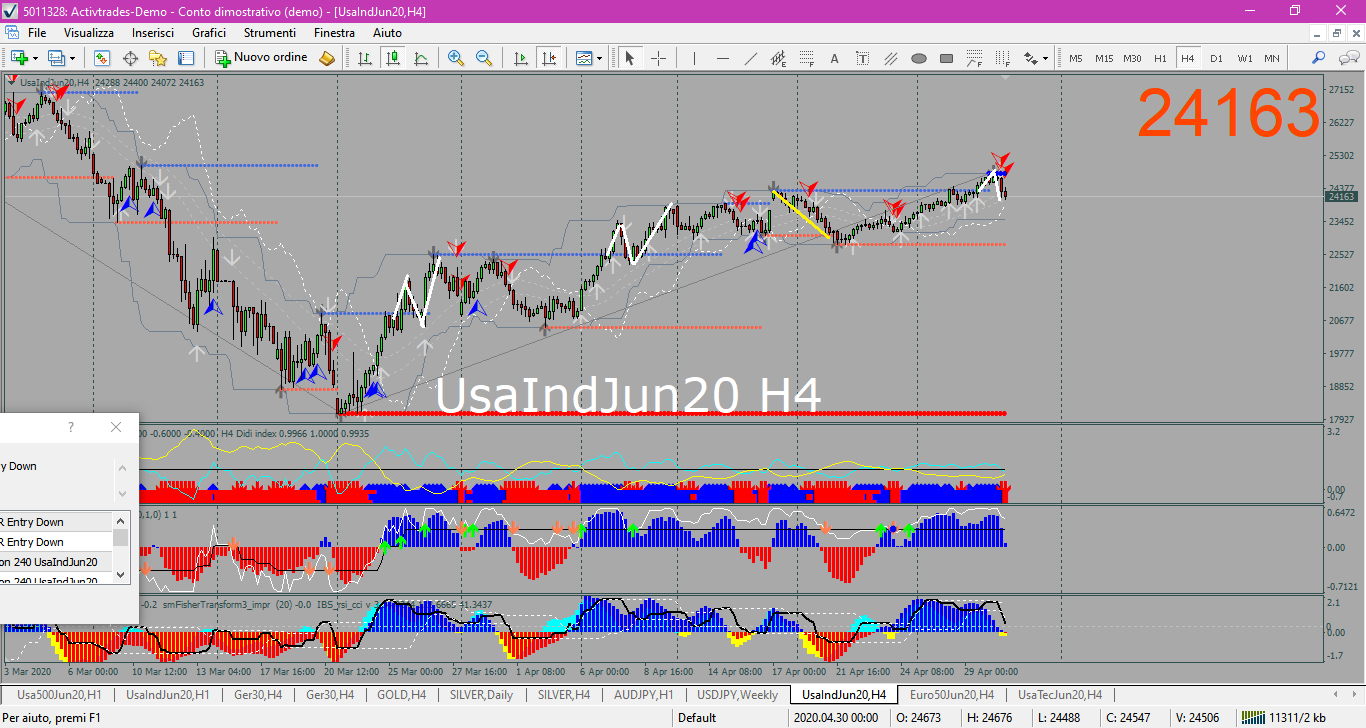Image resolution: width=1366 pixels, height=728 pixels.
Task: Open the Inserisci menu
Action: click(x=153, y=33)
